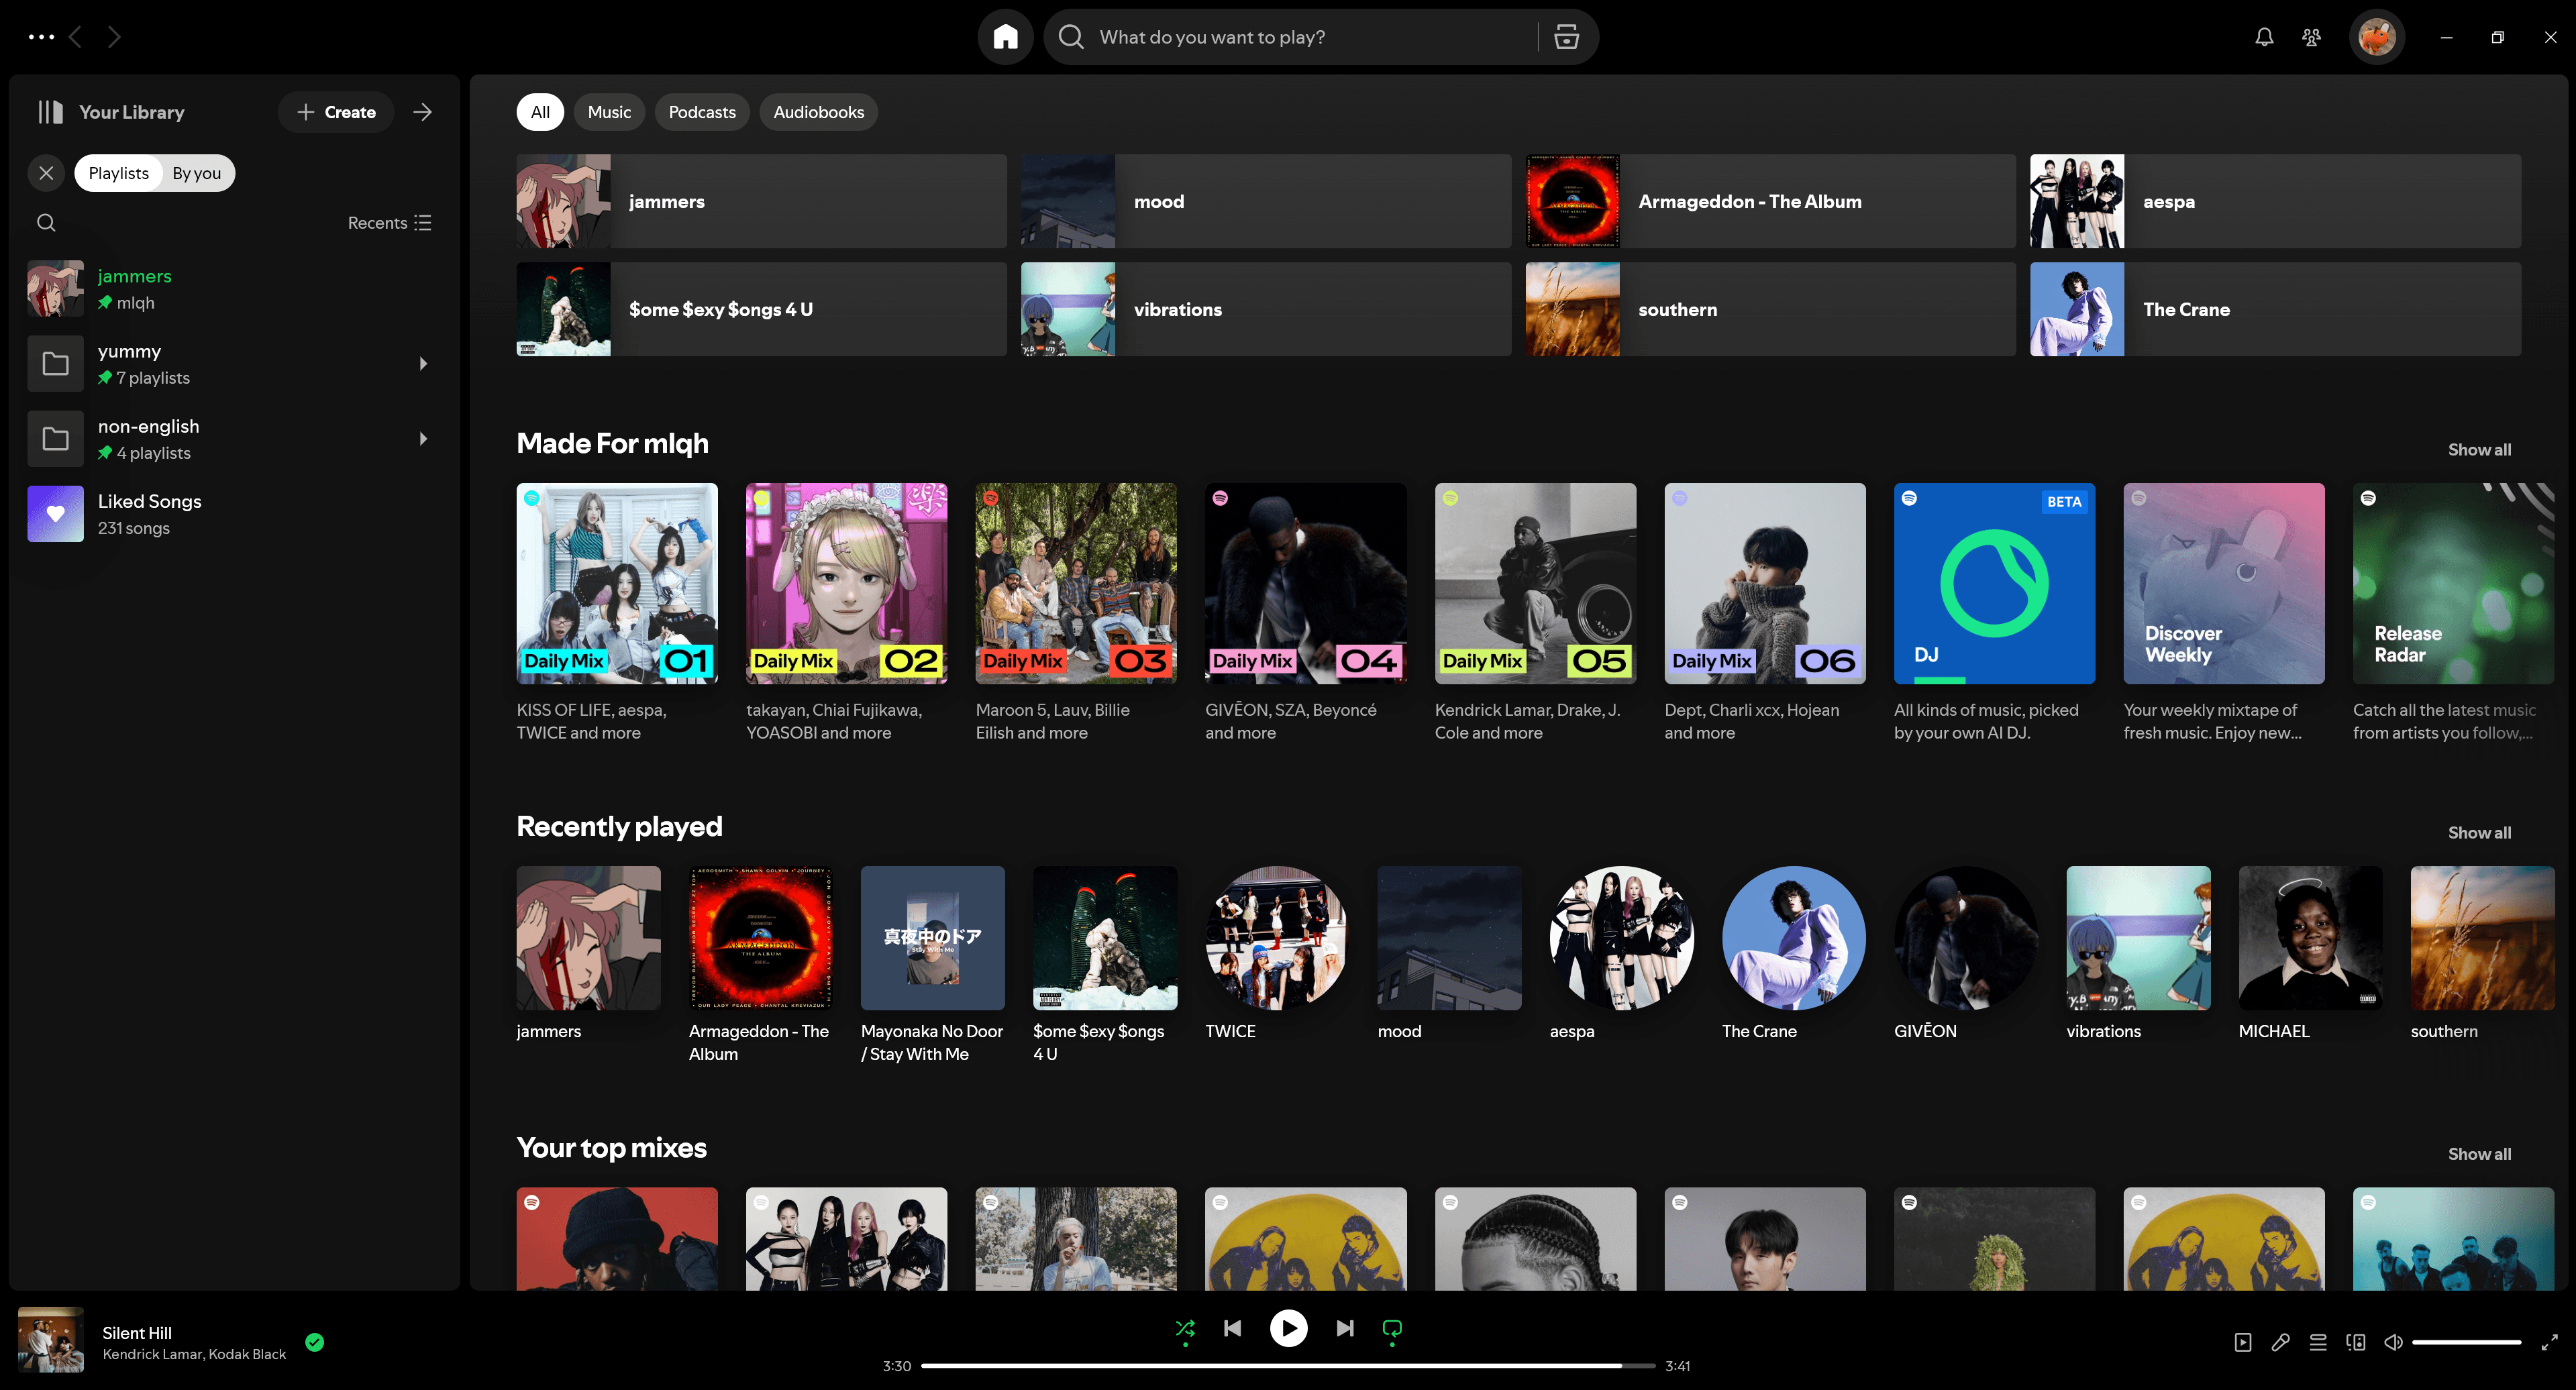2576x1390 pixels.
Task: Show all Made For mlqh
Action: [x=2479, y=450]
